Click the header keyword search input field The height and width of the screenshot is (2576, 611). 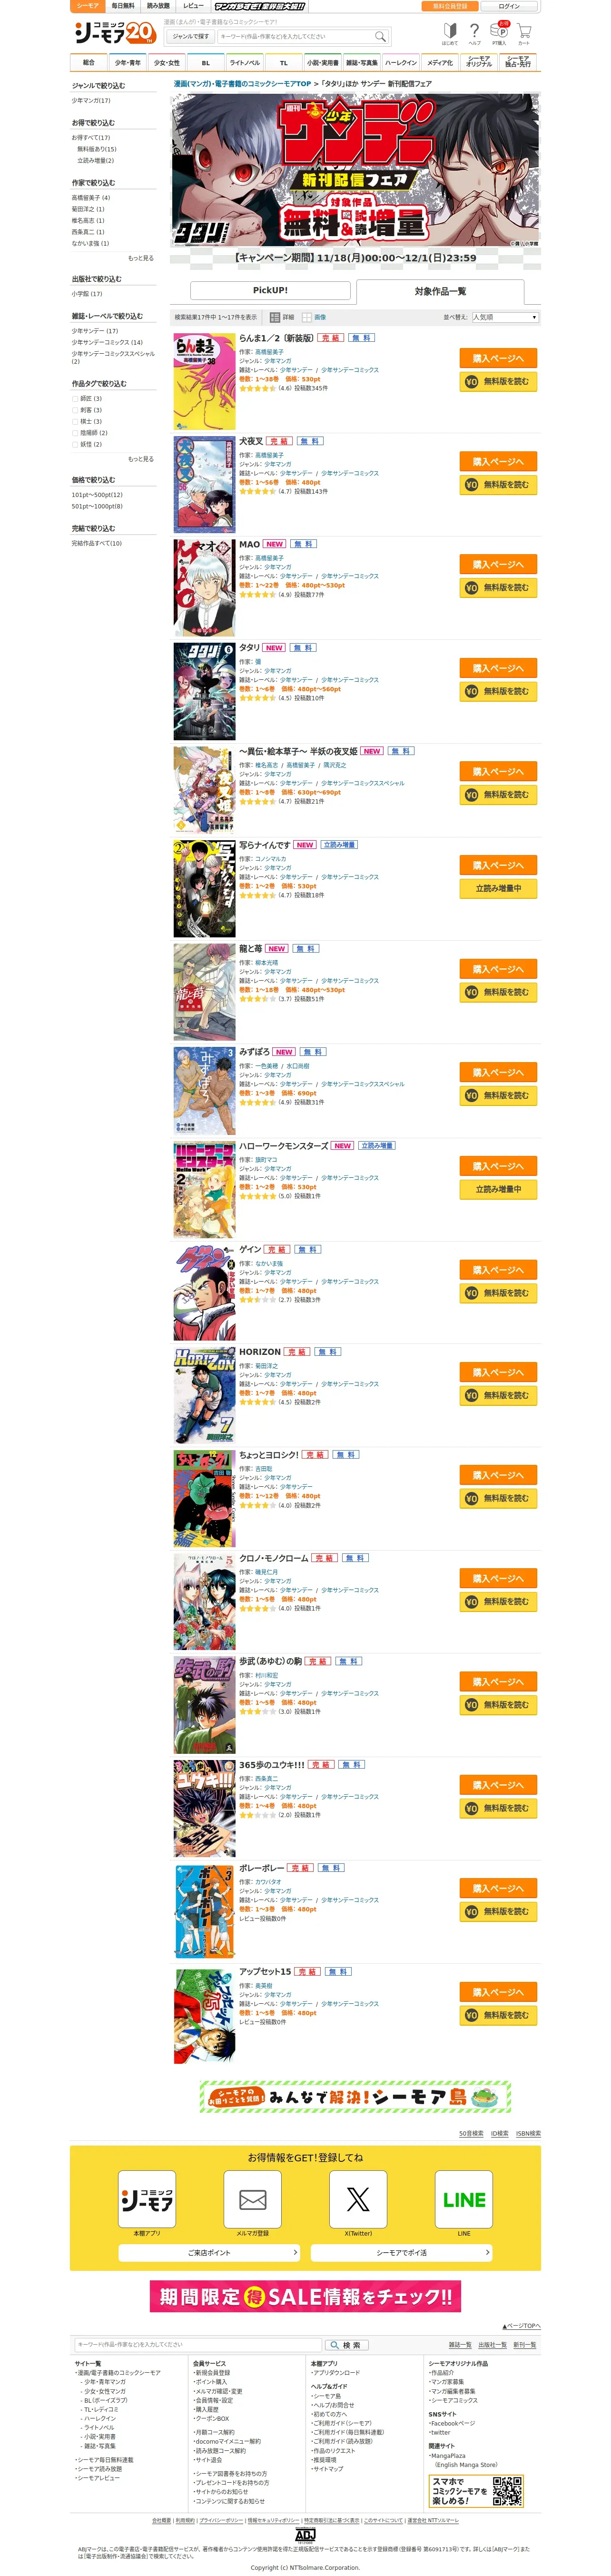[295, 36]
